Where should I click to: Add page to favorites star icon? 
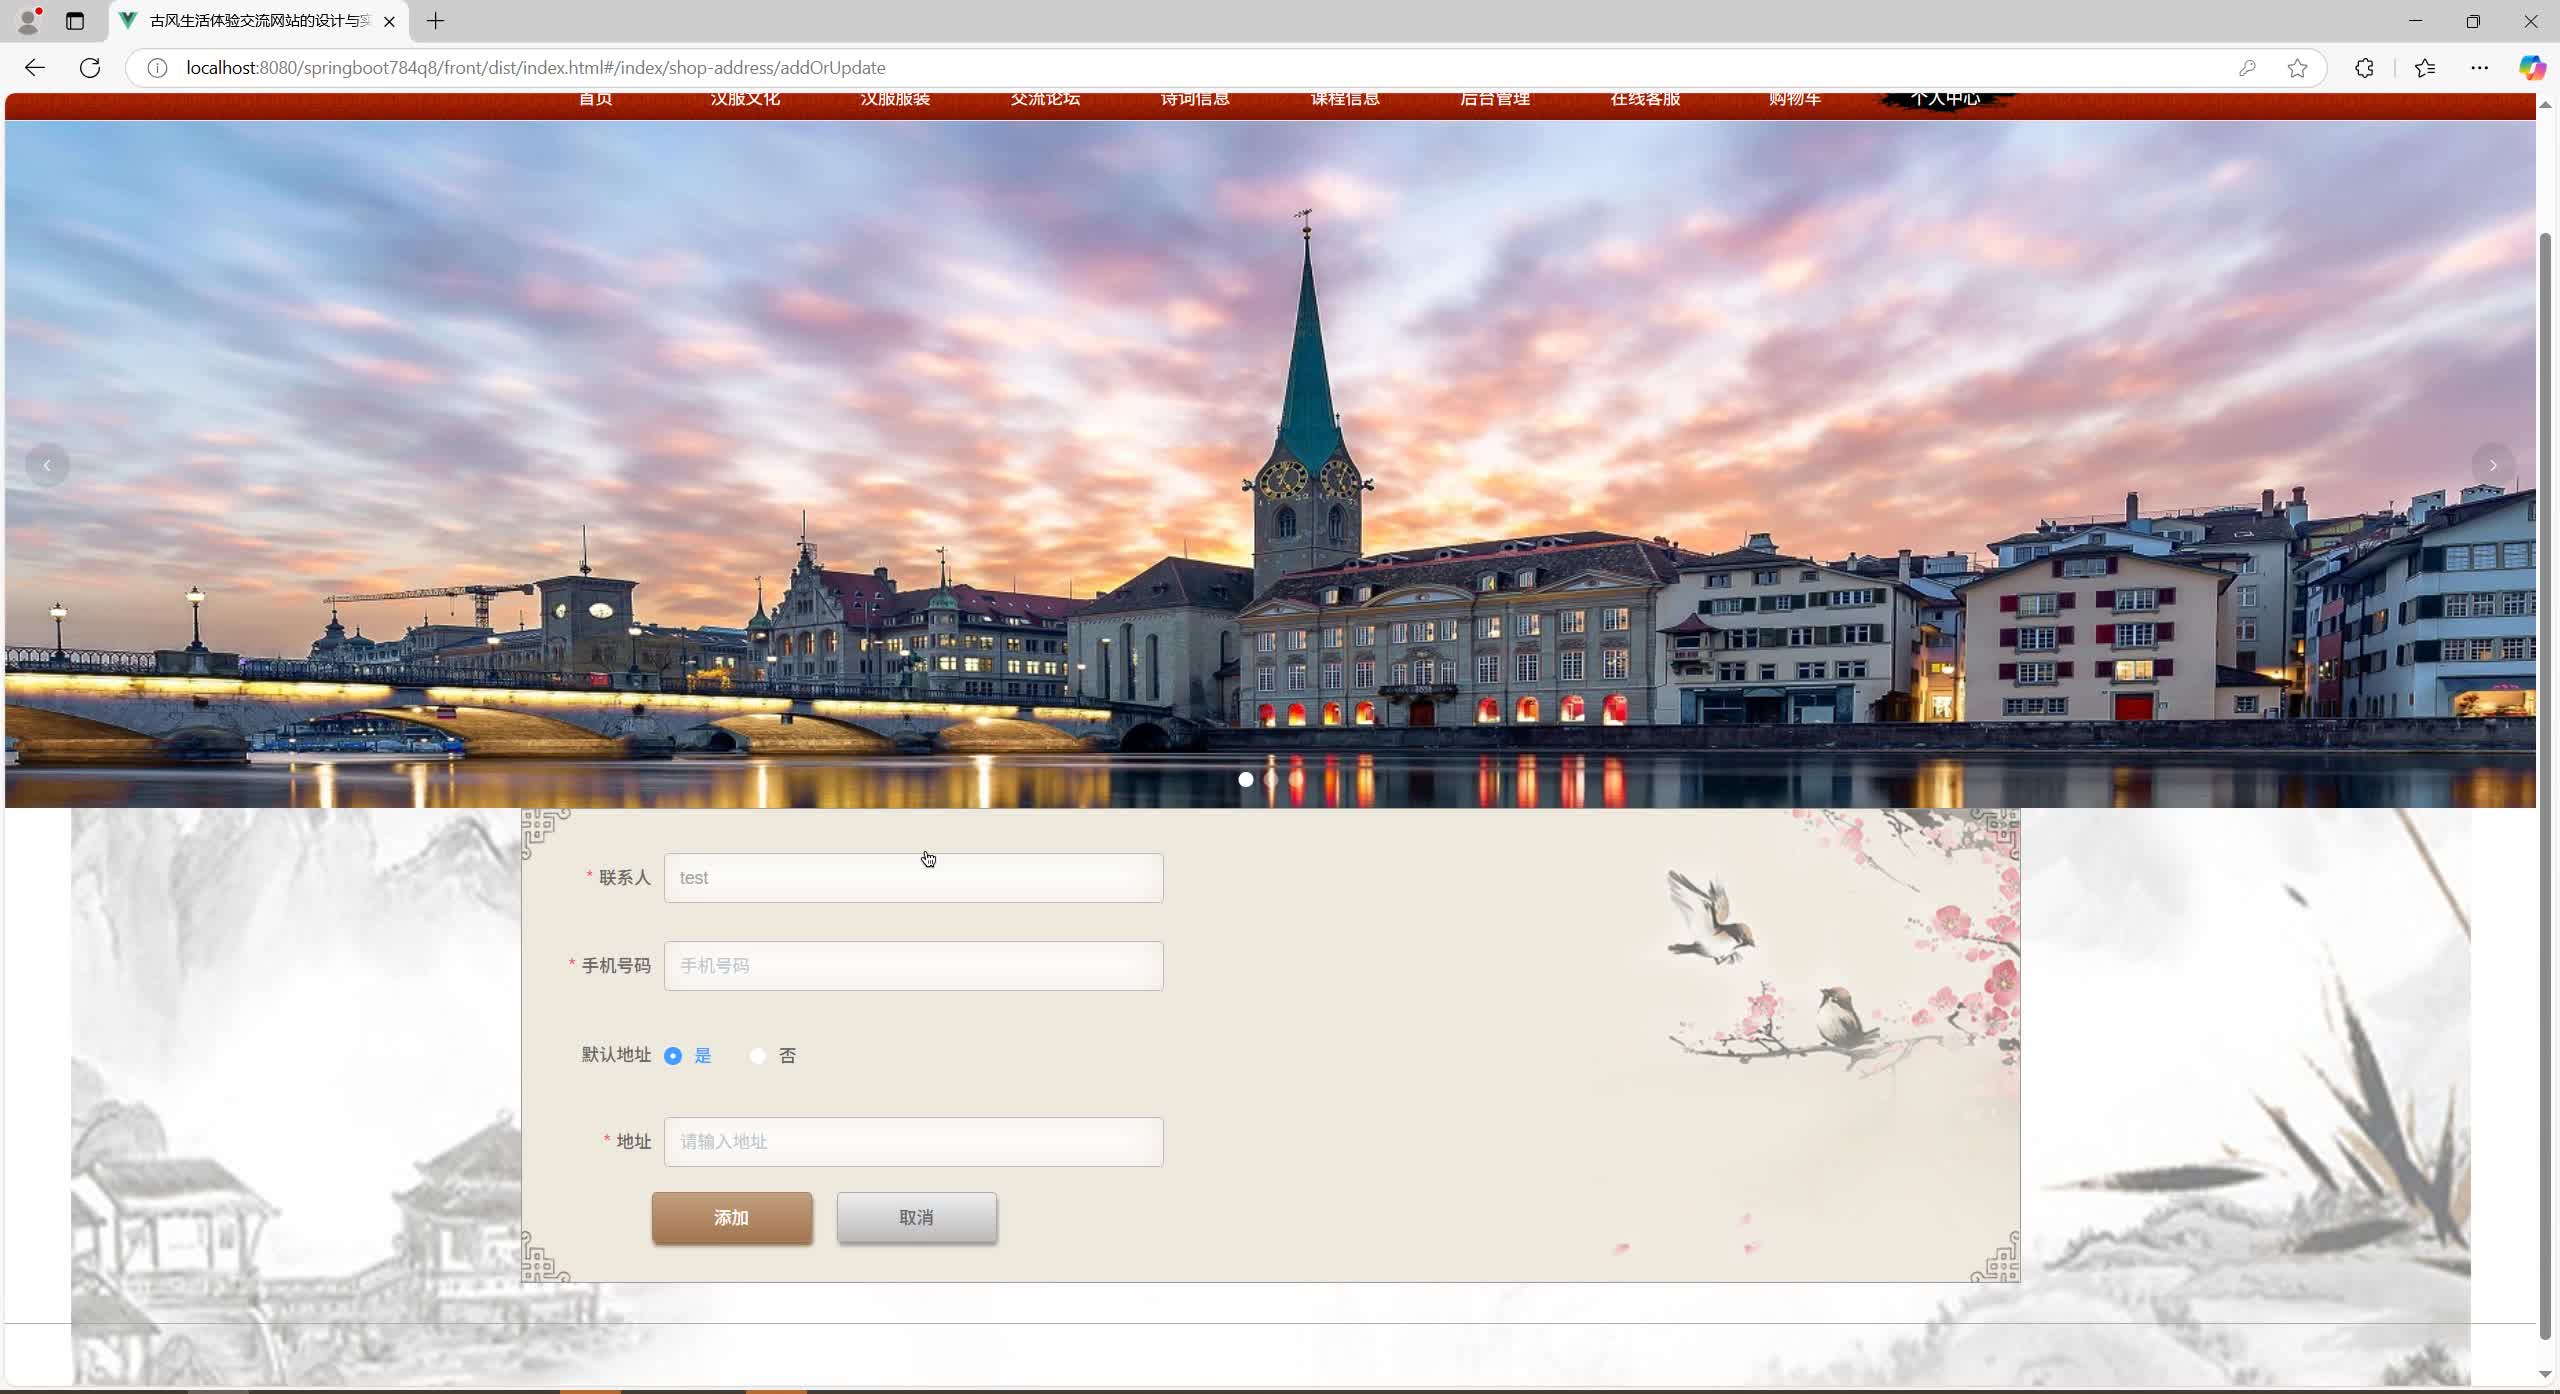tap(2297, 68)
